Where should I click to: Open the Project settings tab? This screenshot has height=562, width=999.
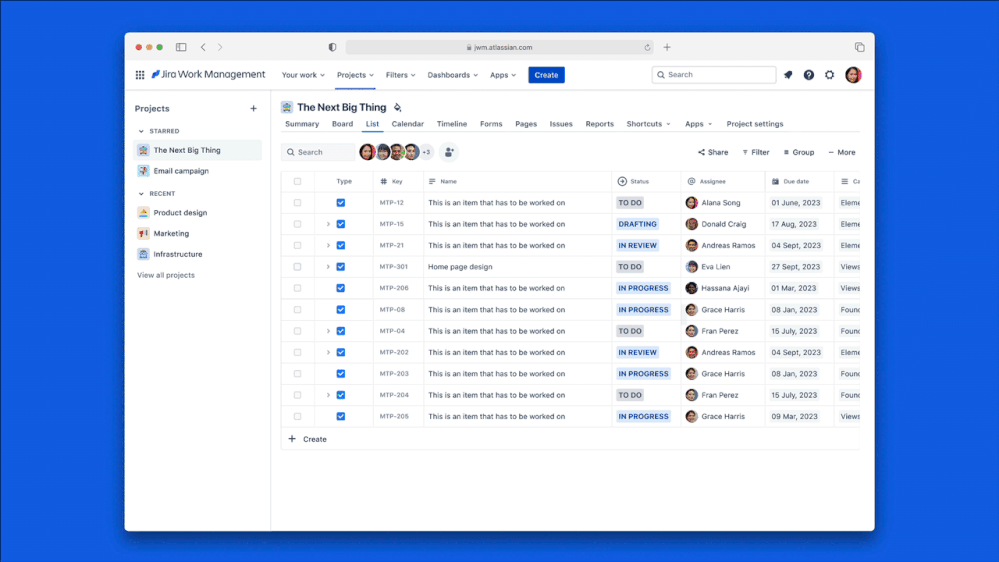[755, 124]
